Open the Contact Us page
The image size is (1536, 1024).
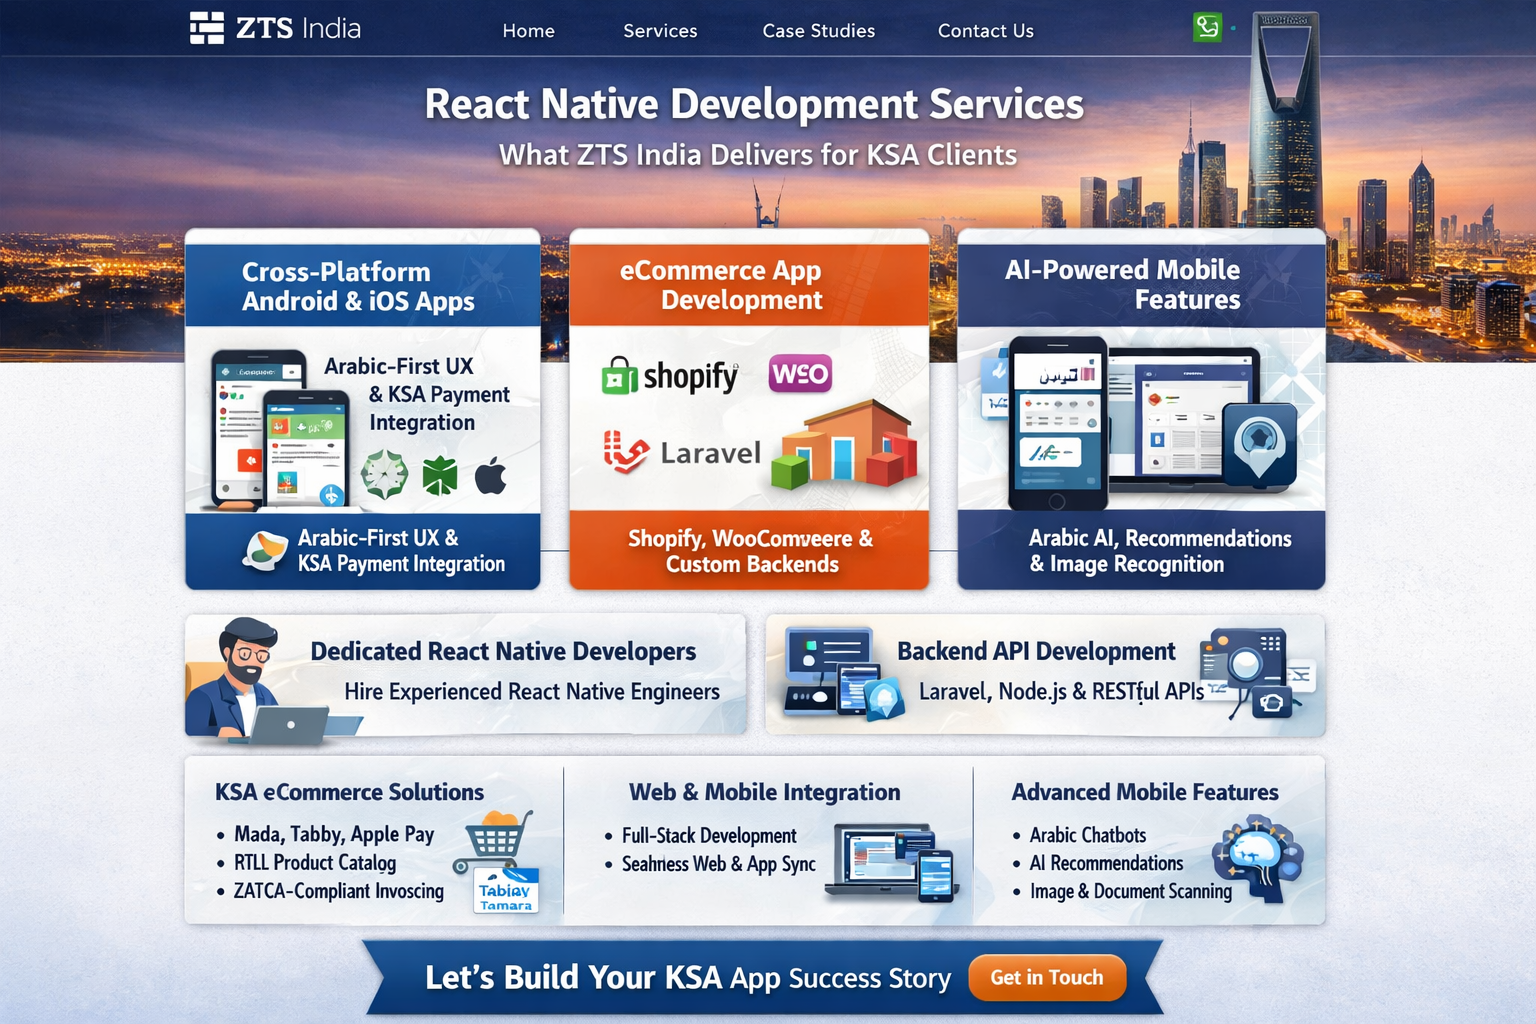point(985,31)
